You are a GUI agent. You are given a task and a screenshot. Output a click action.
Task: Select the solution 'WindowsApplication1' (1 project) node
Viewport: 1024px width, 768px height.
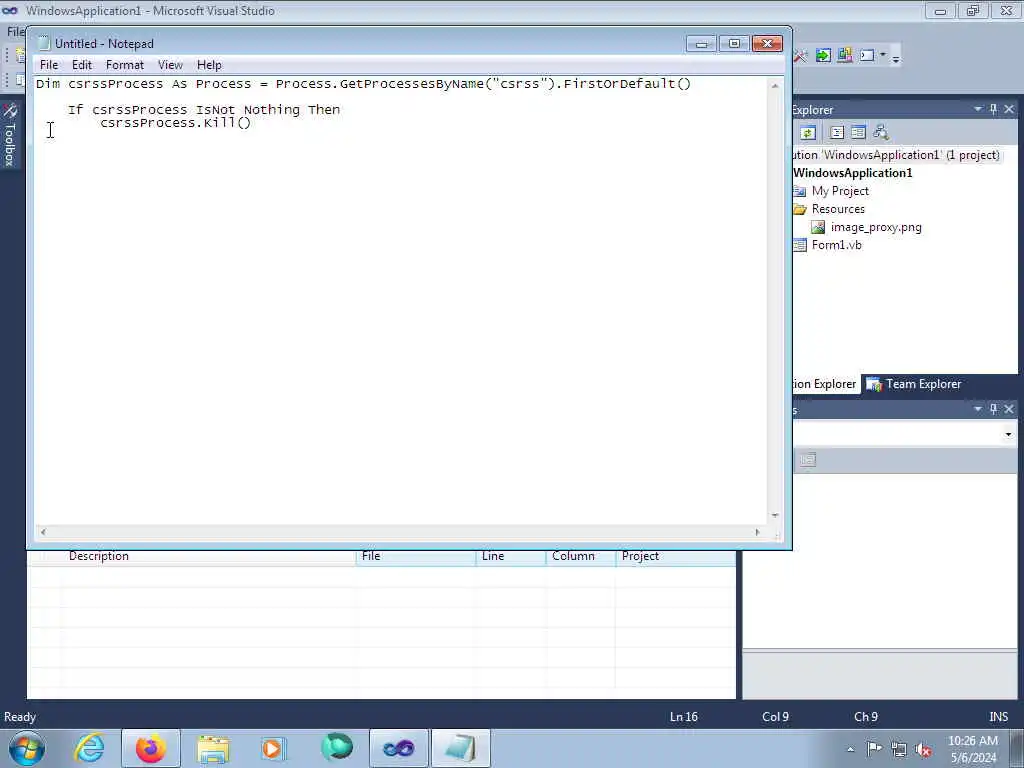(897, 155)
